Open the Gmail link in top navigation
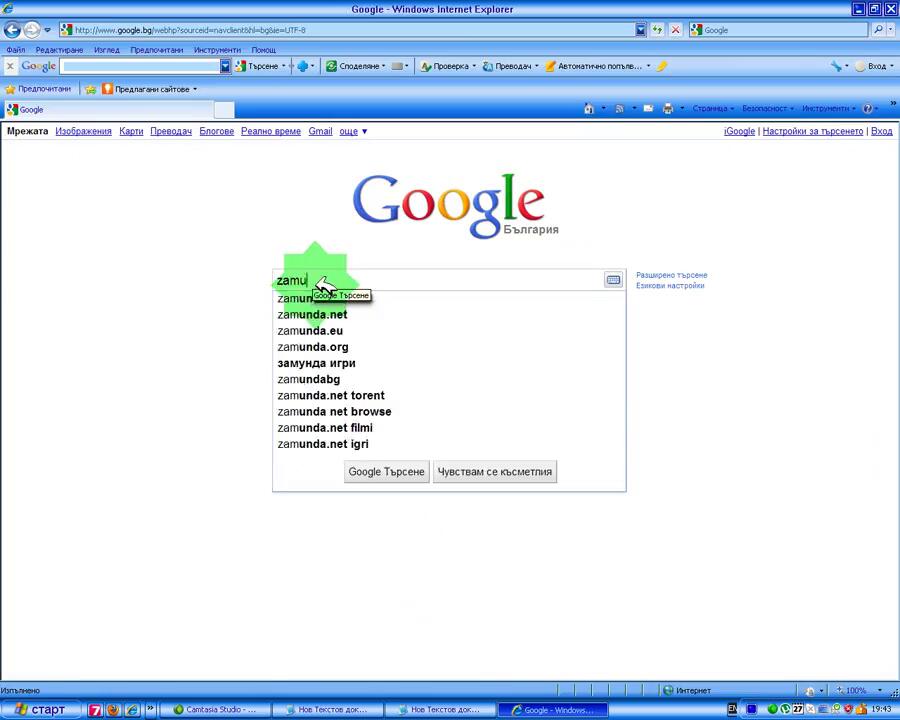This screenshot has height=720, width=900. click(320, 131)
